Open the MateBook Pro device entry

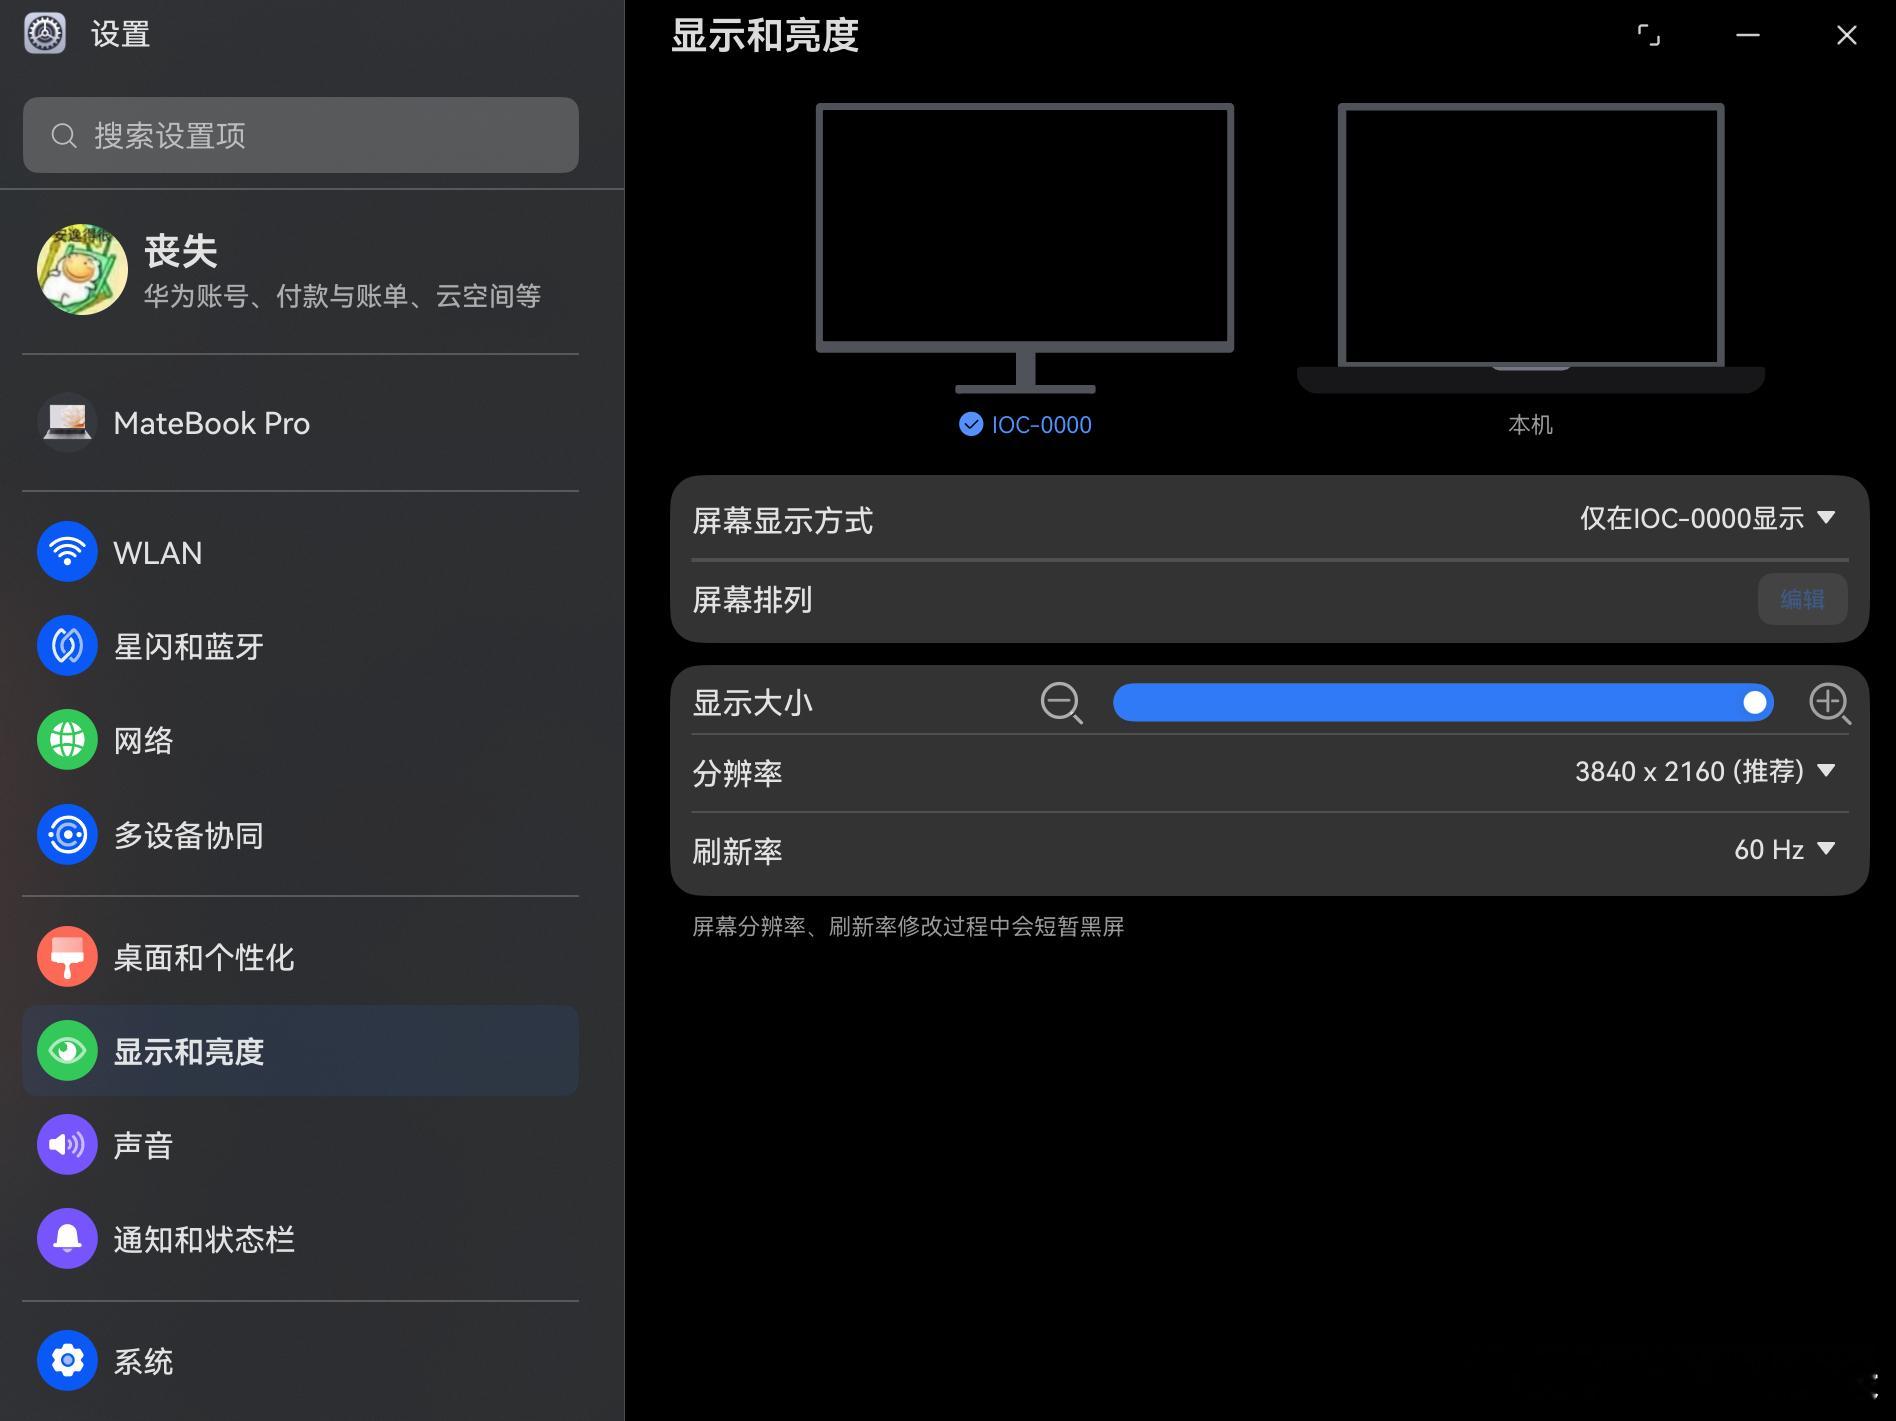[300, 423]
